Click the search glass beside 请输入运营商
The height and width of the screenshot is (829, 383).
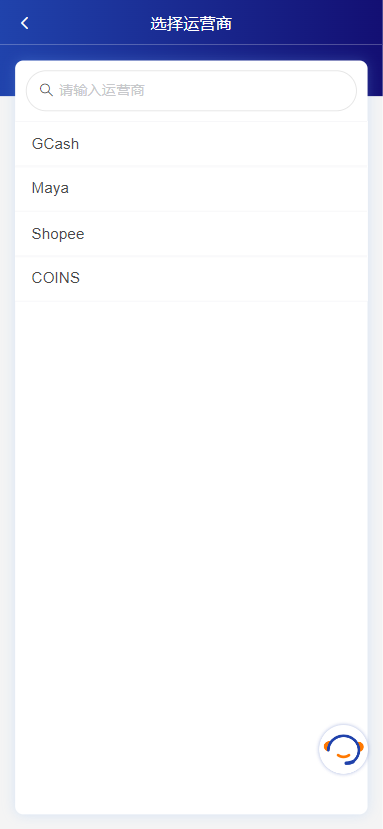point(46,90)
